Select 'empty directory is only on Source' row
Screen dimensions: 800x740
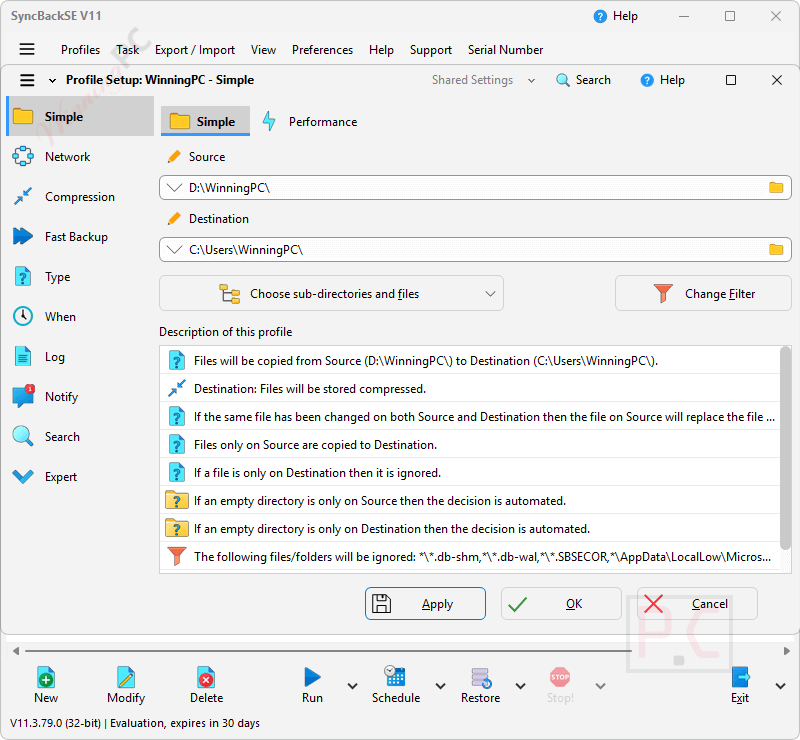click(470, 501)
